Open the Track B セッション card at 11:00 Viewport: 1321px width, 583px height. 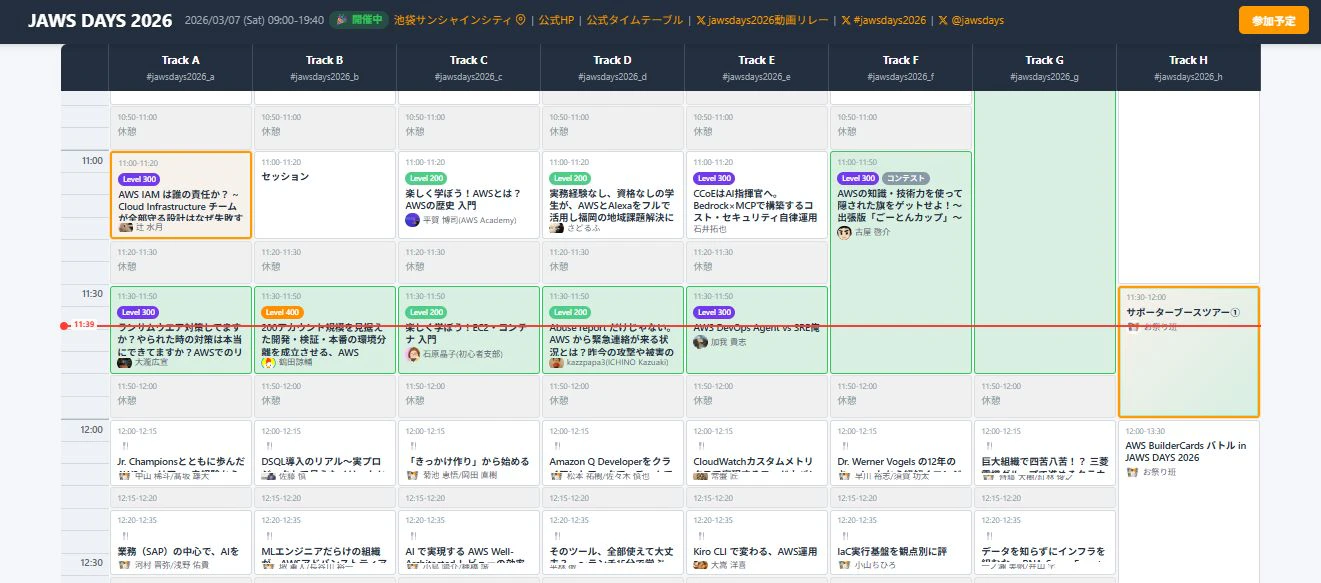tap(325, 194)
